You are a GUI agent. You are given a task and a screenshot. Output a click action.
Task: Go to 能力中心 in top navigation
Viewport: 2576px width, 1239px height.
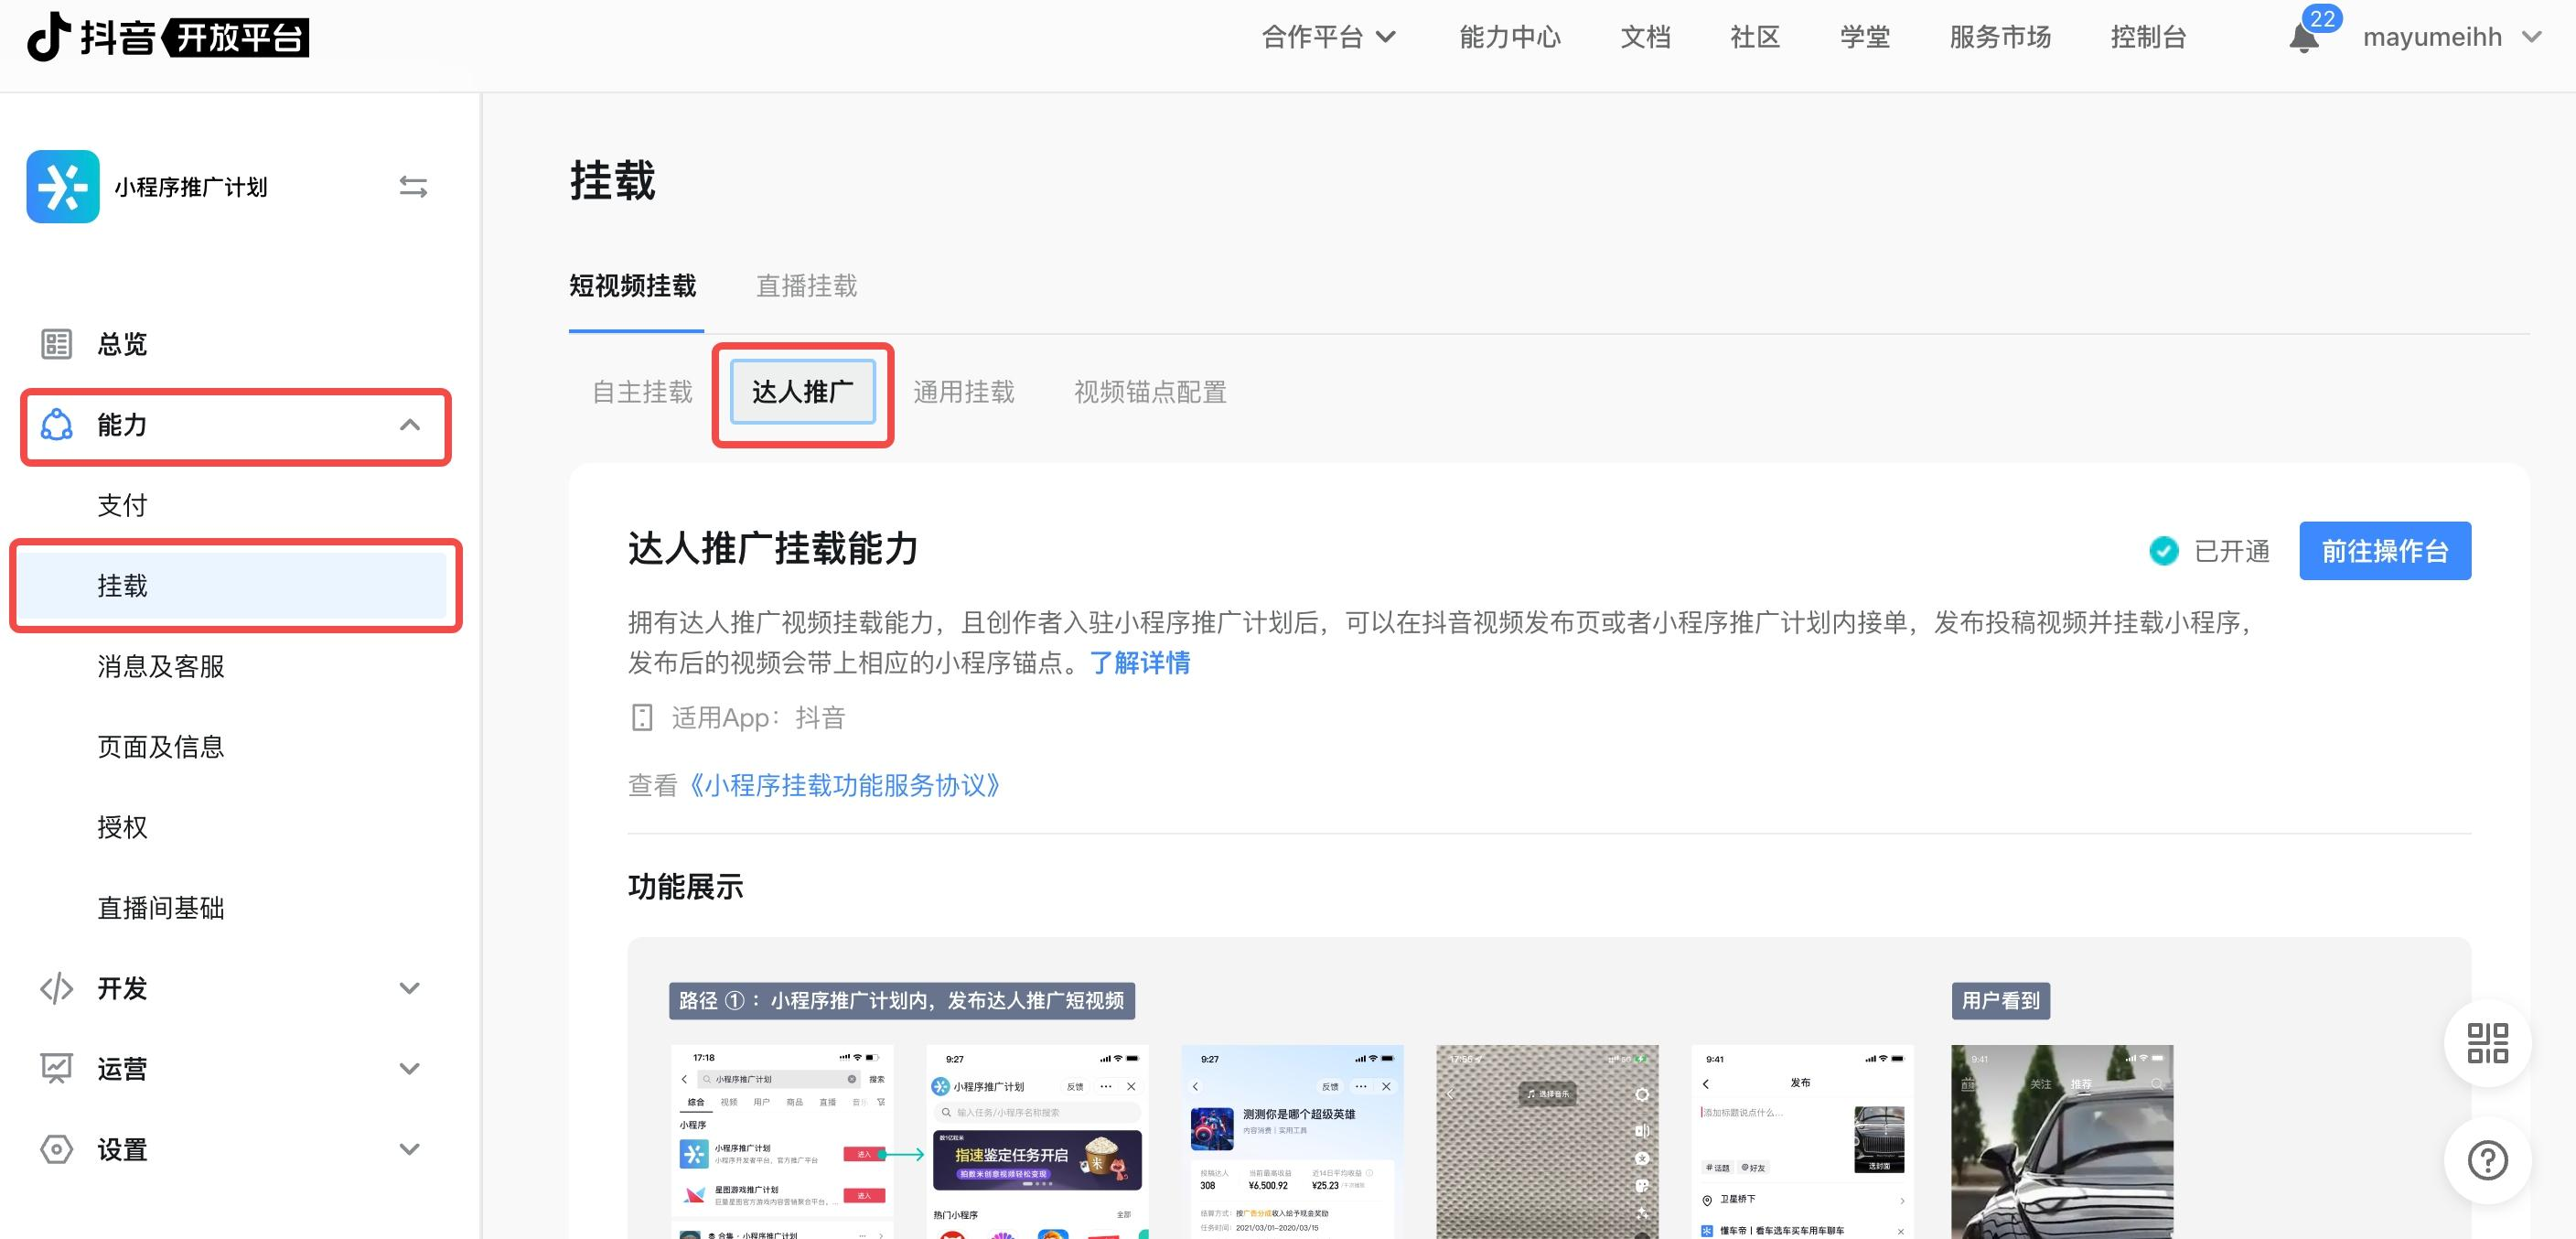point(1510,37)
